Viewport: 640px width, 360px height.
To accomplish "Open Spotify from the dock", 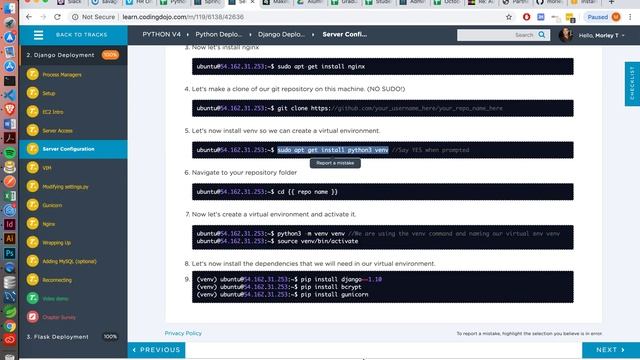I will tap(9, 153).
